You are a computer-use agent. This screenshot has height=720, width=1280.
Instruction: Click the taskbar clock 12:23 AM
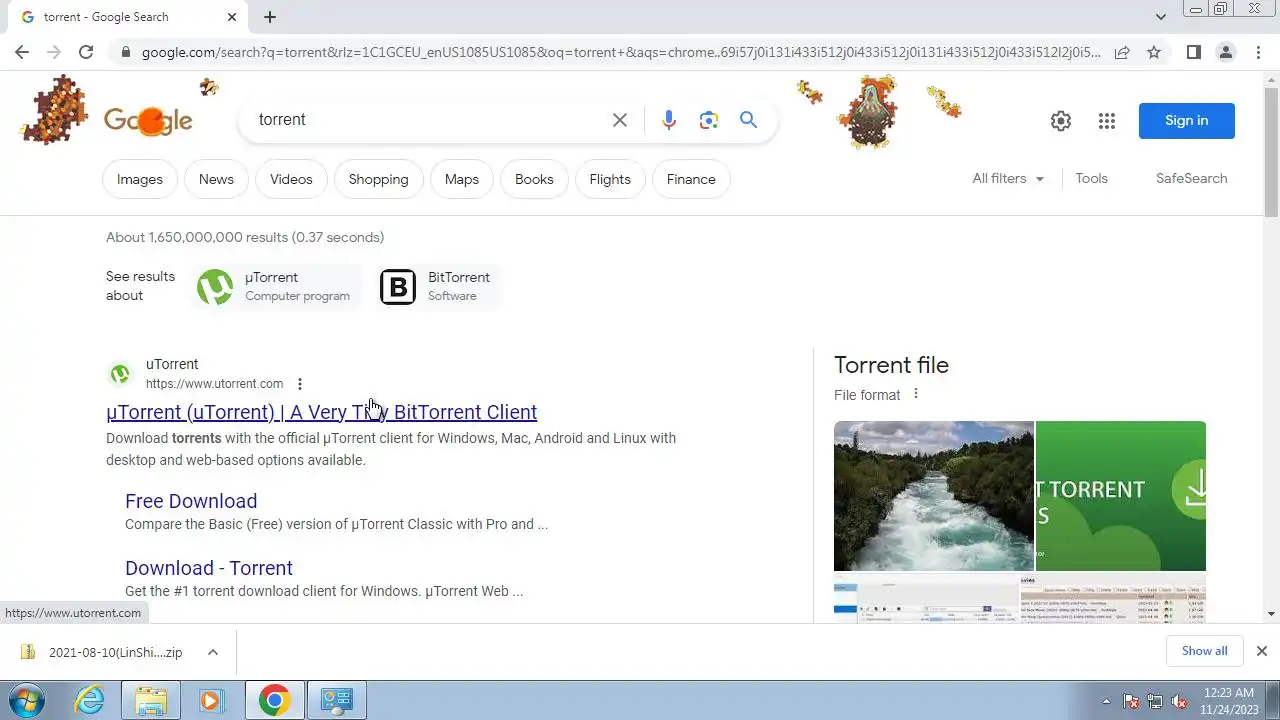click(1229, 693)
